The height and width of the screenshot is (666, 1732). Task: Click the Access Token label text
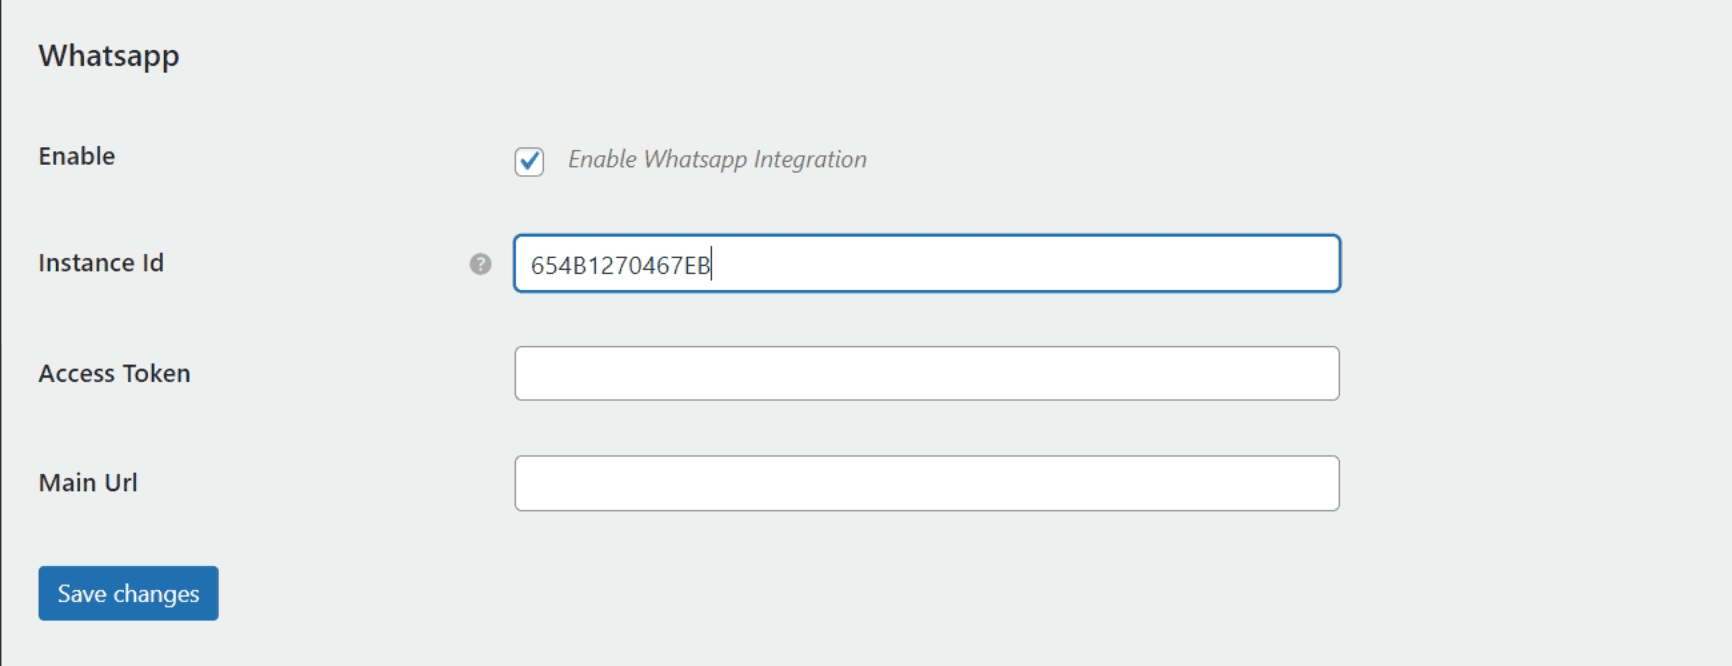coord(114,373)
